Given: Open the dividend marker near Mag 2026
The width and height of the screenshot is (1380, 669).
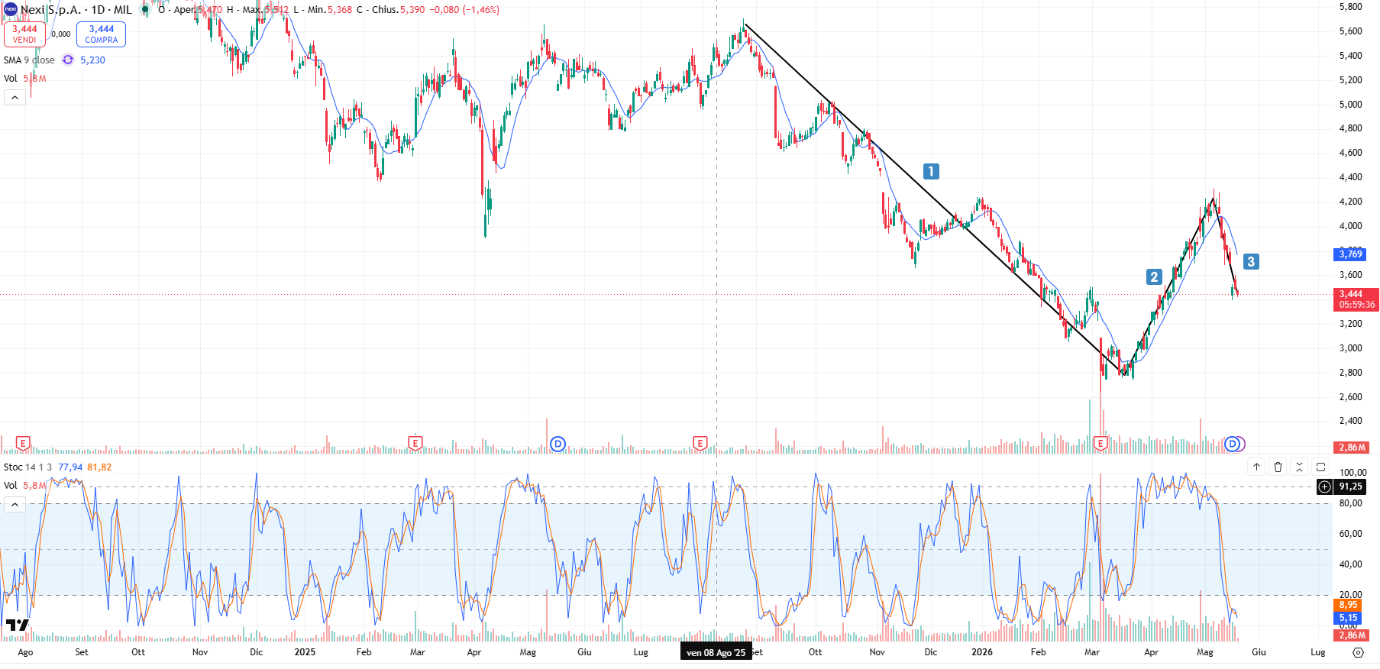Looking at the screenshot, I should tap(1234, 443).
